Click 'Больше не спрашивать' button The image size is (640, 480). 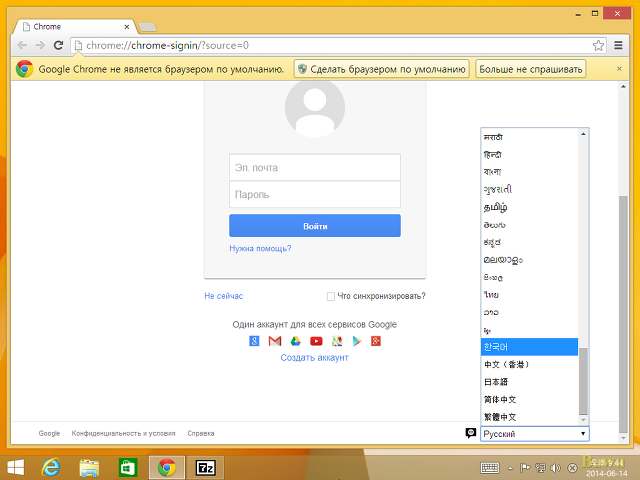[531, 69]
